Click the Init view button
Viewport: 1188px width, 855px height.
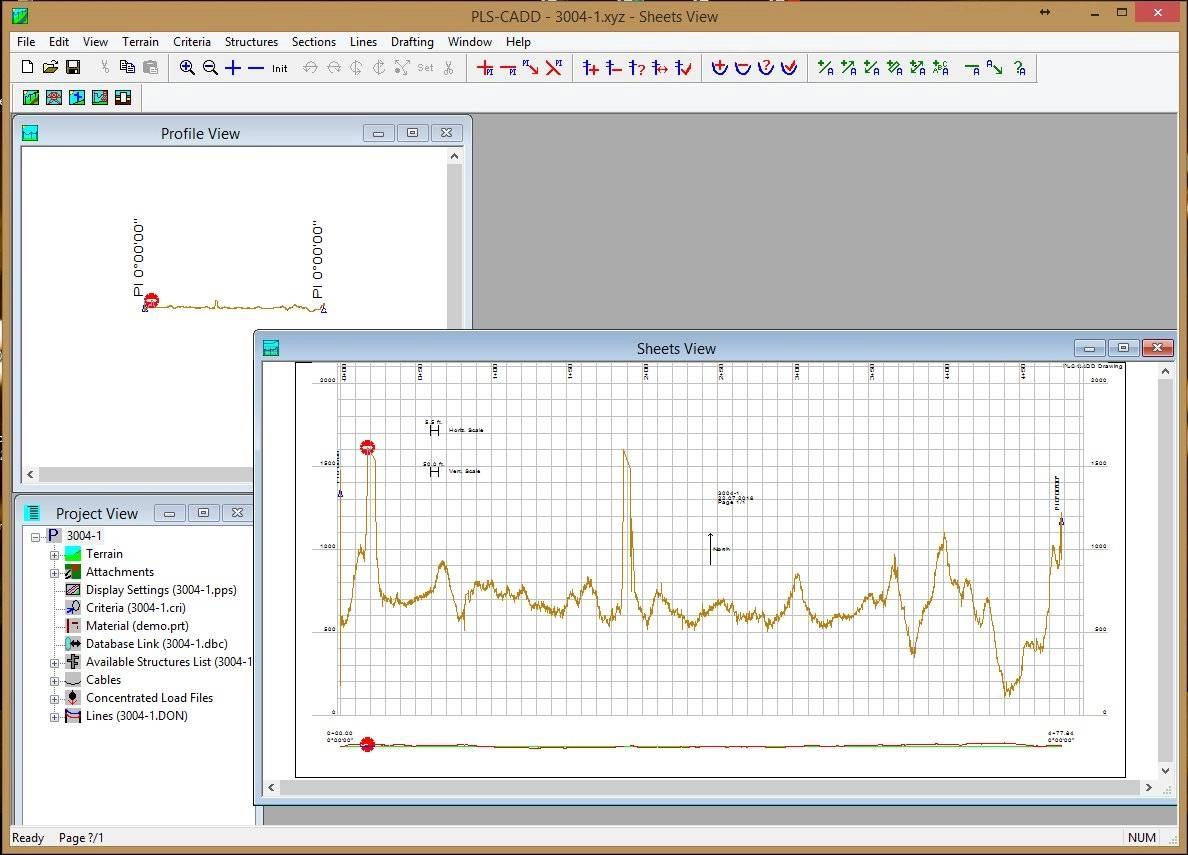click(x=280, y=68)
